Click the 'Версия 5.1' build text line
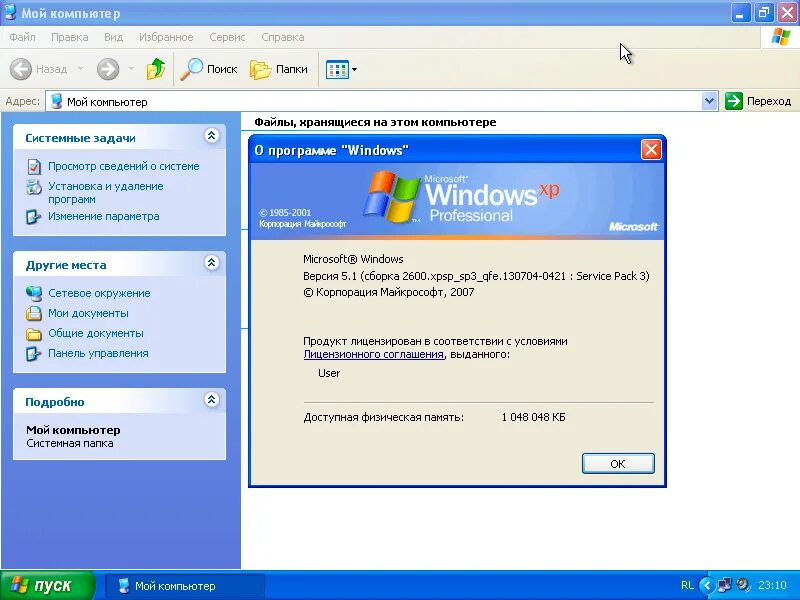800x600 pixels. pos(476,276)
